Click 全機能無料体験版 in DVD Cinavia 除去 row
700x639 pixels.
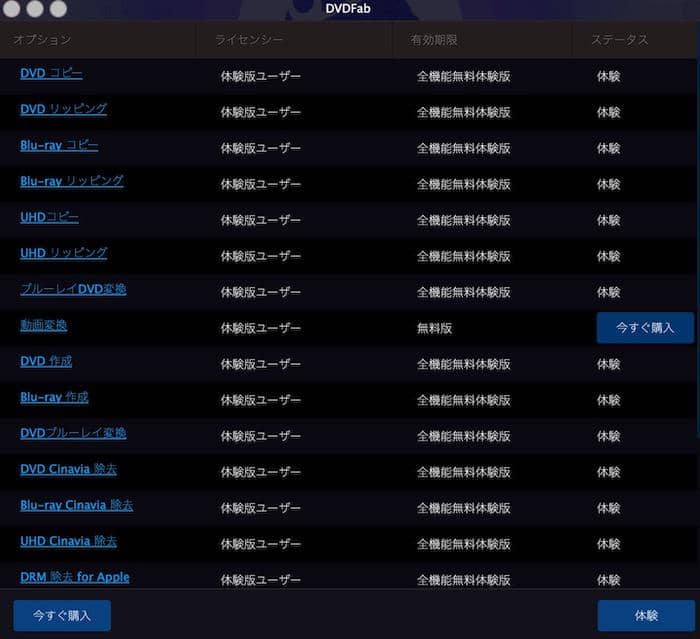463,472
